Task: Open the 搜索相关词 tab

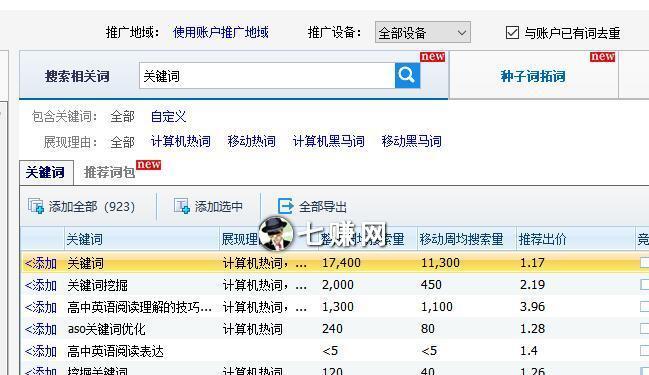Action: pyautogui.click(x=77, y=76)
